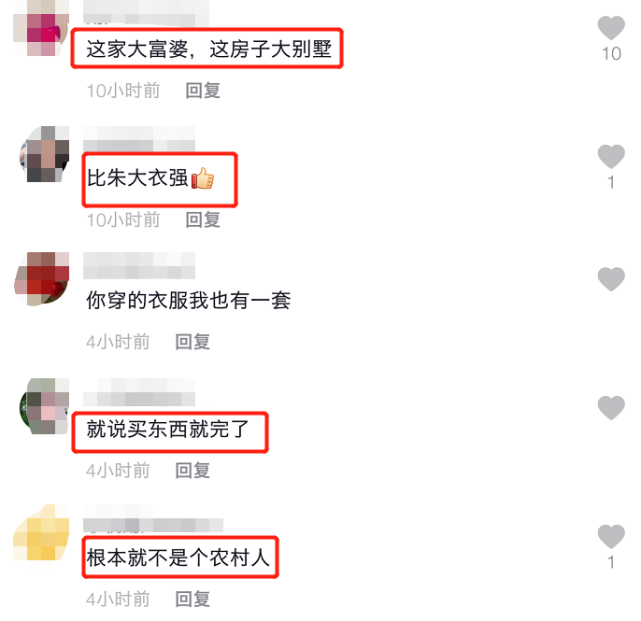Tap 回复 under 根本就不是个农村人
The height and width of the screenshot is (621, 641).
(193, 599)
